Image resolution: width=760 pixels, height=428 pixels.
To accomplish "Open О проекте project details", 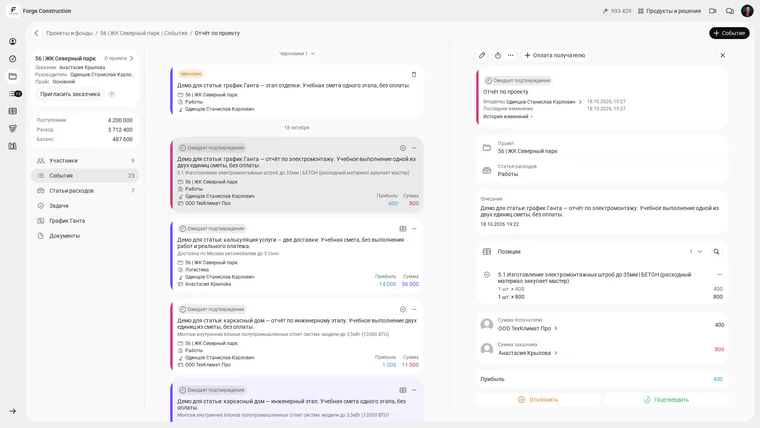I will click(x=119, y=58).
